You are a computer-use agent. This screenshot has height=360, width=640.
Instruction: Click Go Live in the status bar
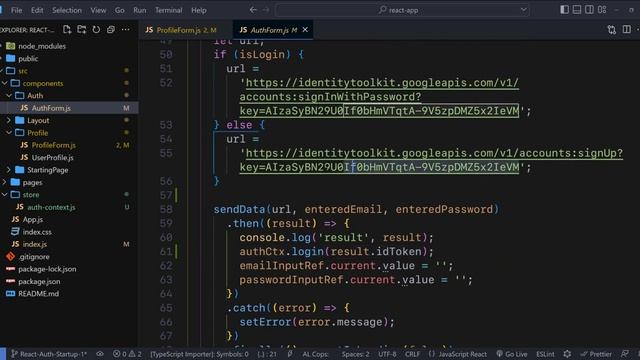pos(512,354)
